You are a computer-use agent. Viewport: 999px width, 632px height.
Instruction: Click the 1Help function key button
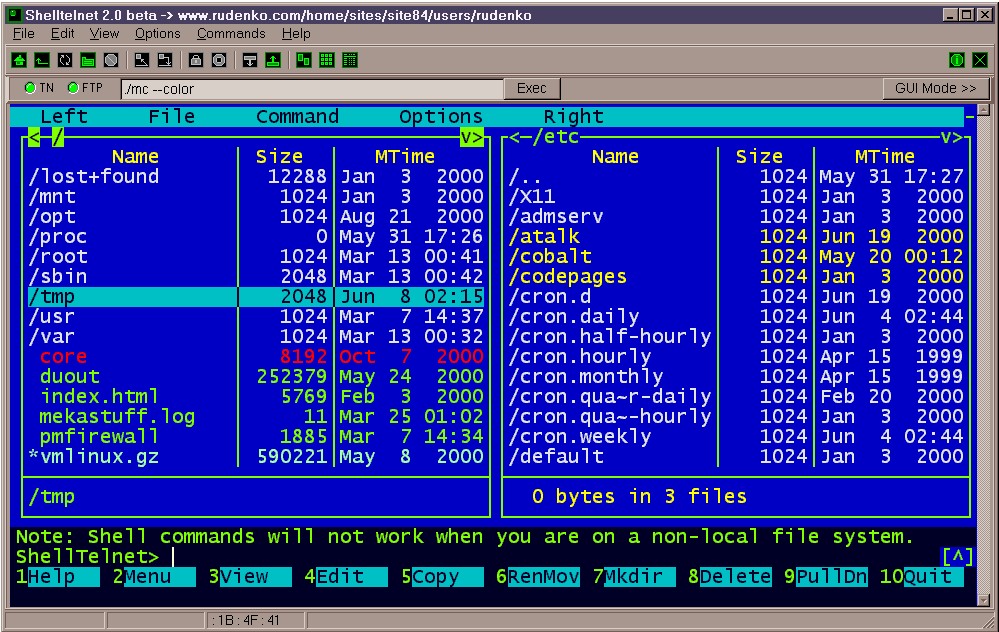[x=57, y=577]
